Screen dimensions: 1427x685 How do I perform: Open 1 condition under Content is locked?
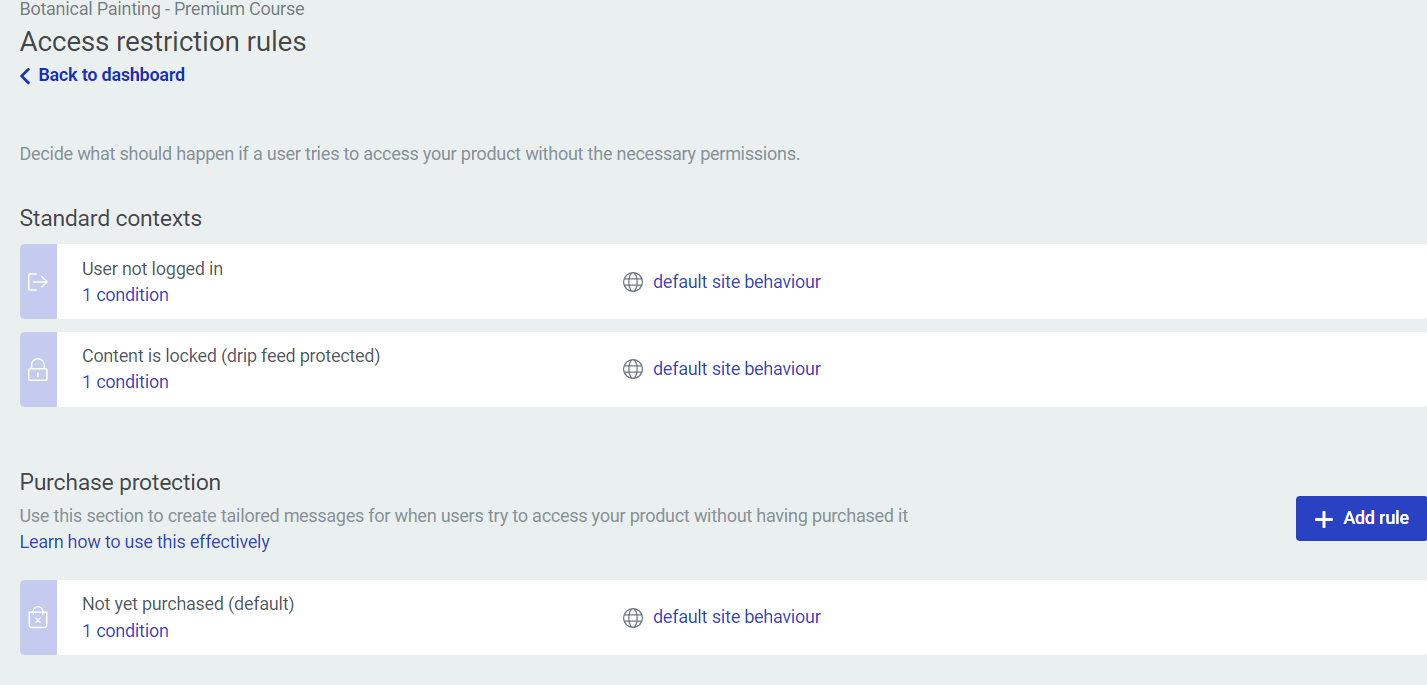(125, 382)
